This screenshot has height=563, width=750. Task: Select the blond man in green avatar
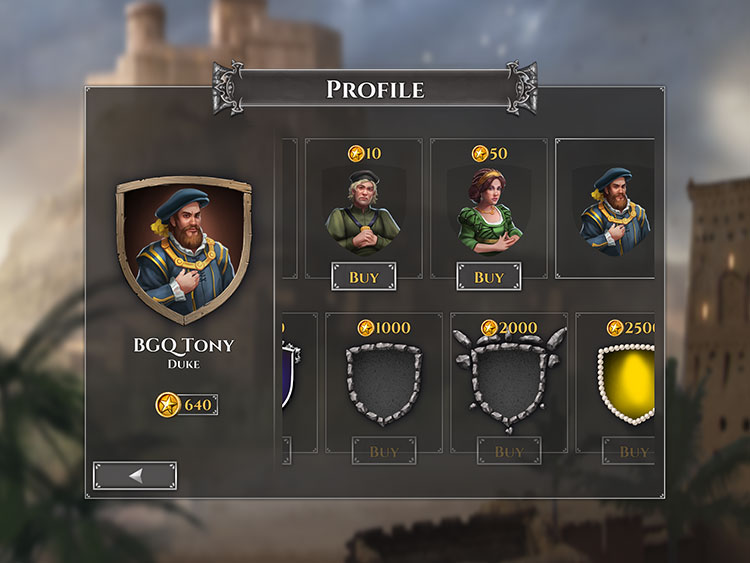[364, 211]
